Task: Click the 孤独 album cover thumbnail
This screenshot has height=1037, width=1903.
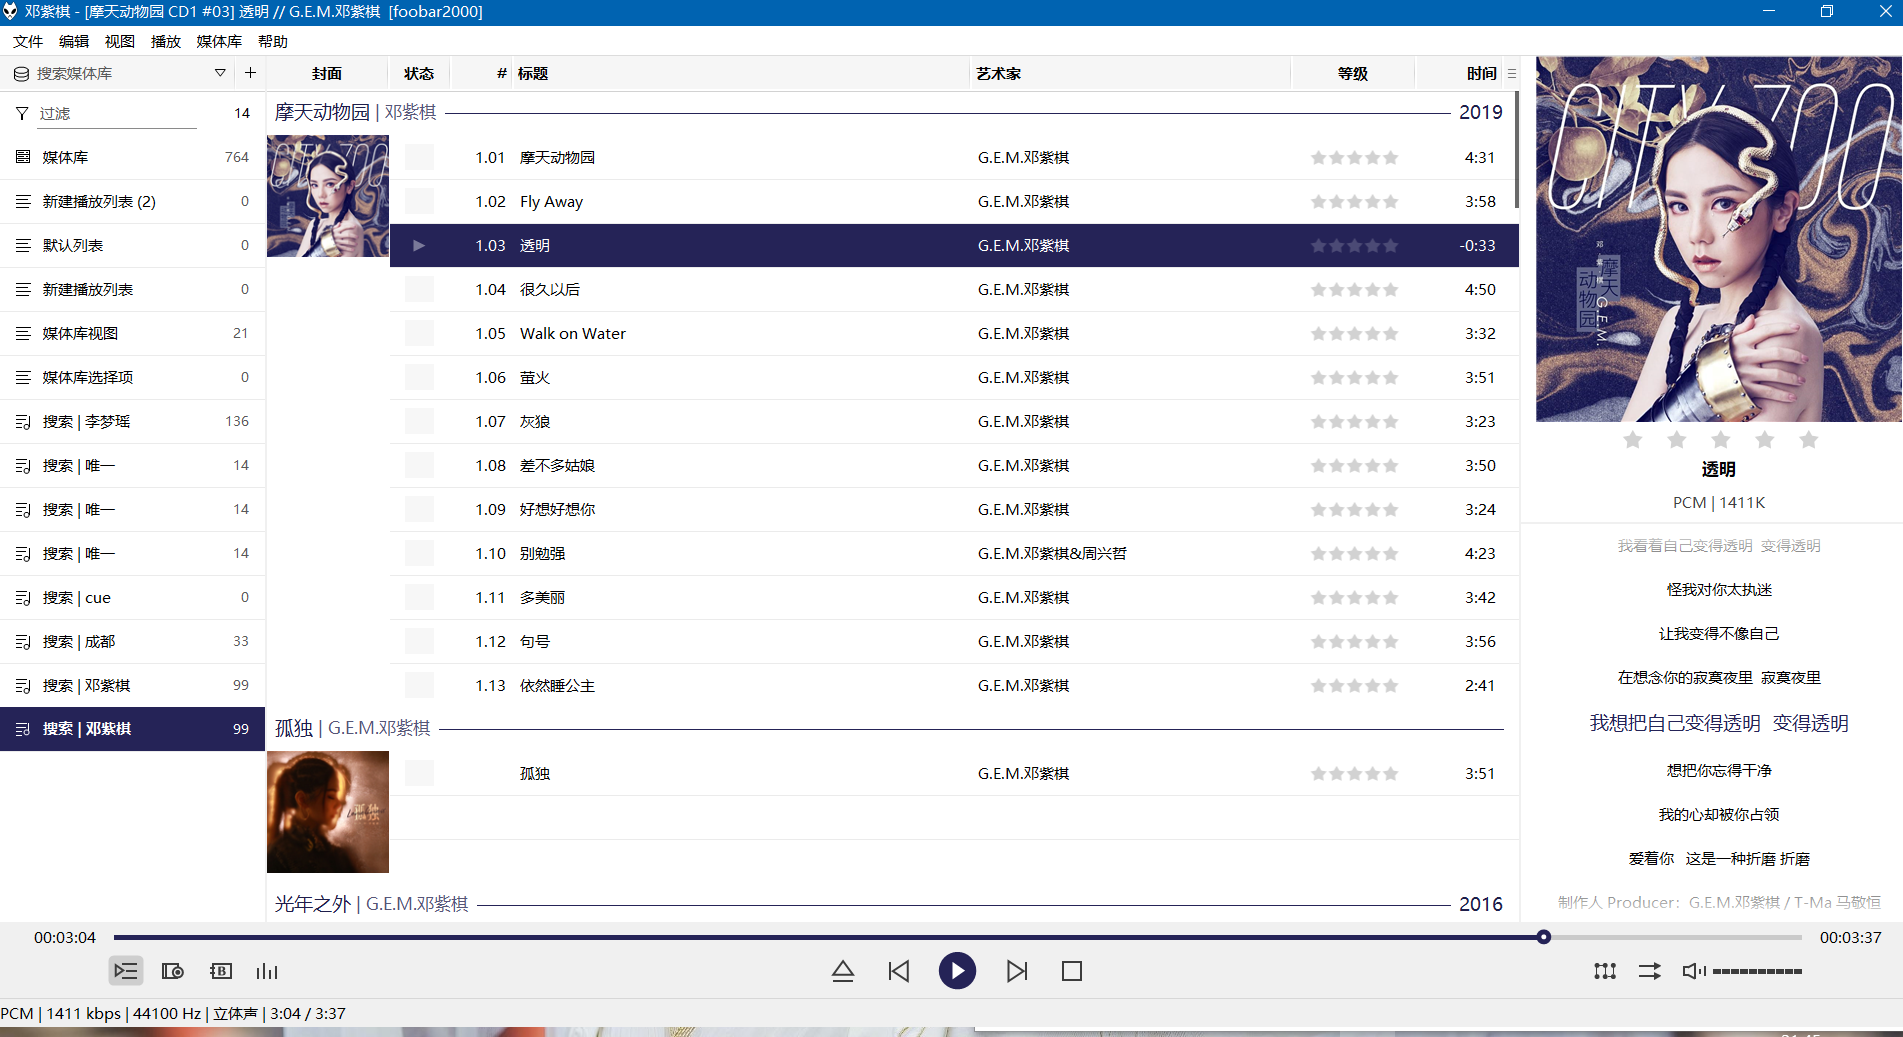Action: [x=328, y=812]
